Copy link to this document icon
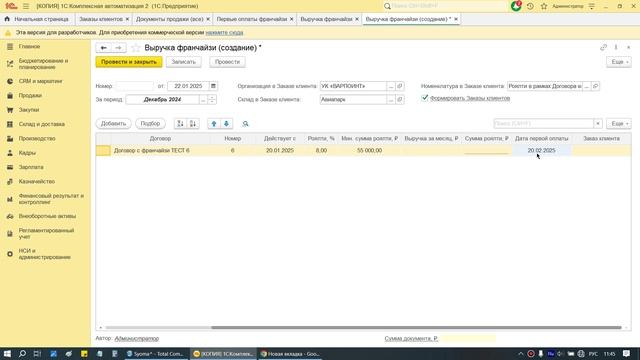This screenshot has width=640, height=360. coord(603,47)
